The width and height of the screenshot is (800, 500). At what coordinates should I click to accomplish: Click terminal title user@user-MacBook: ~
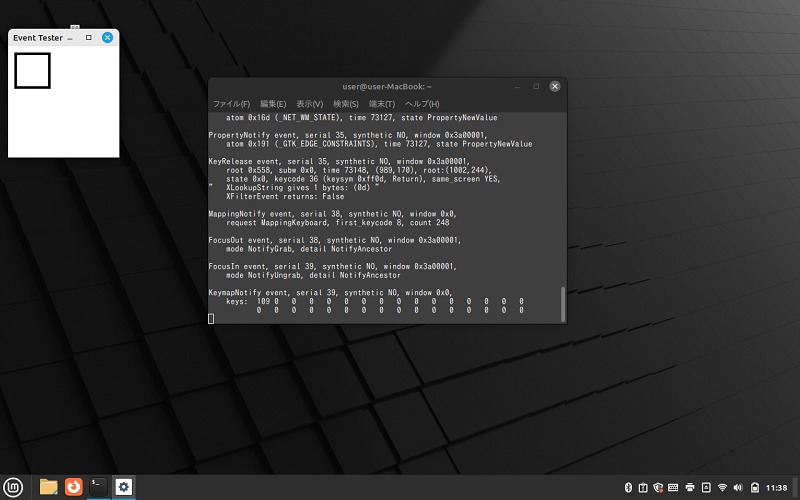pyautogui.click(x=387, y=86)
